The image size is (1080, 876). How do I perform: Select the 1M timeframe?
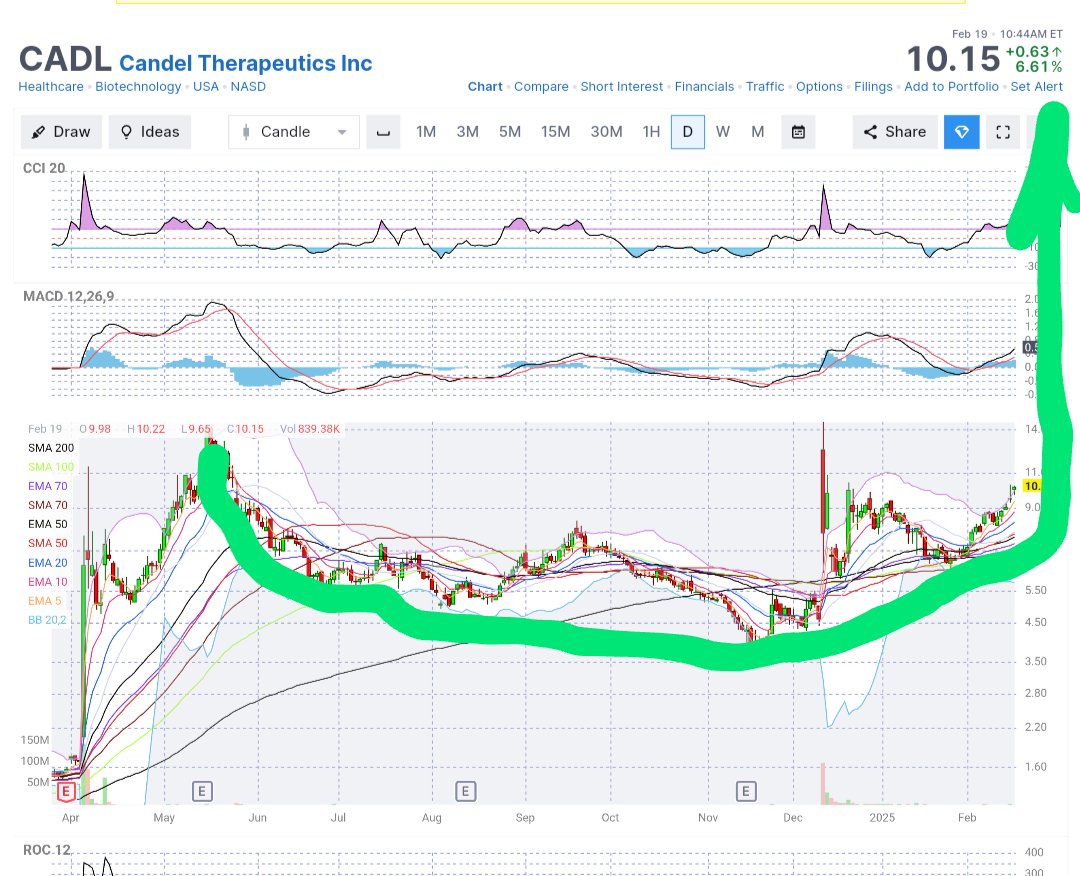click(426, 132)
